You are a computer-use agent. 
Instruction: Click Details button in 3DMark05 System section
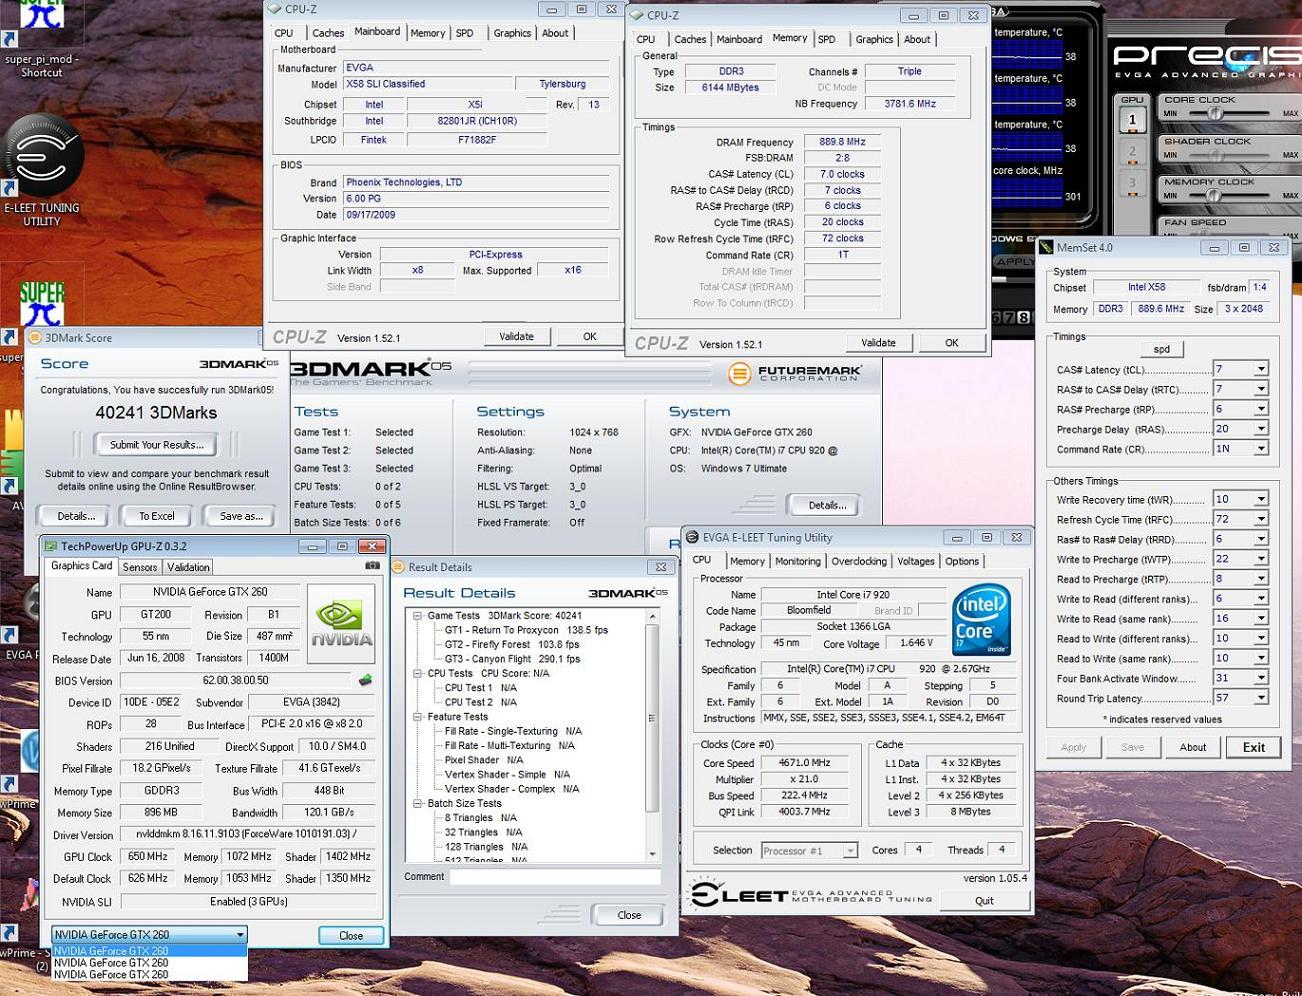[827, 505]
